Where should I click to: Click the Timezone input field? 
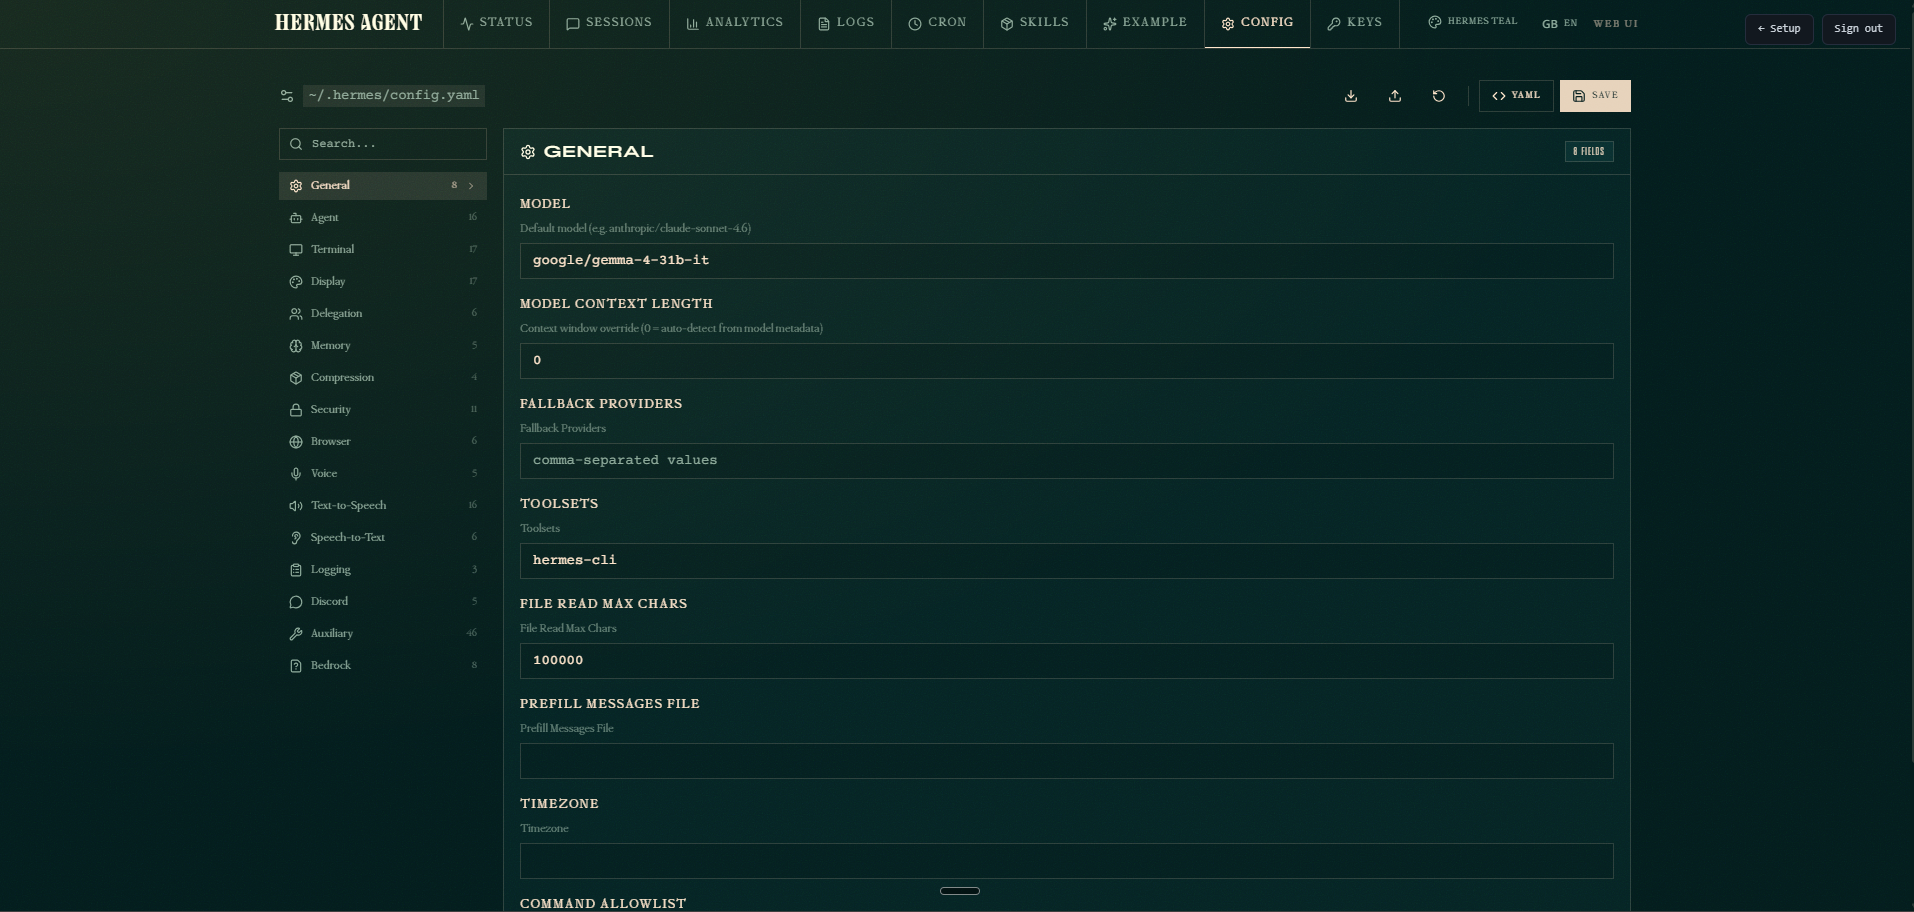(1065, 861)
